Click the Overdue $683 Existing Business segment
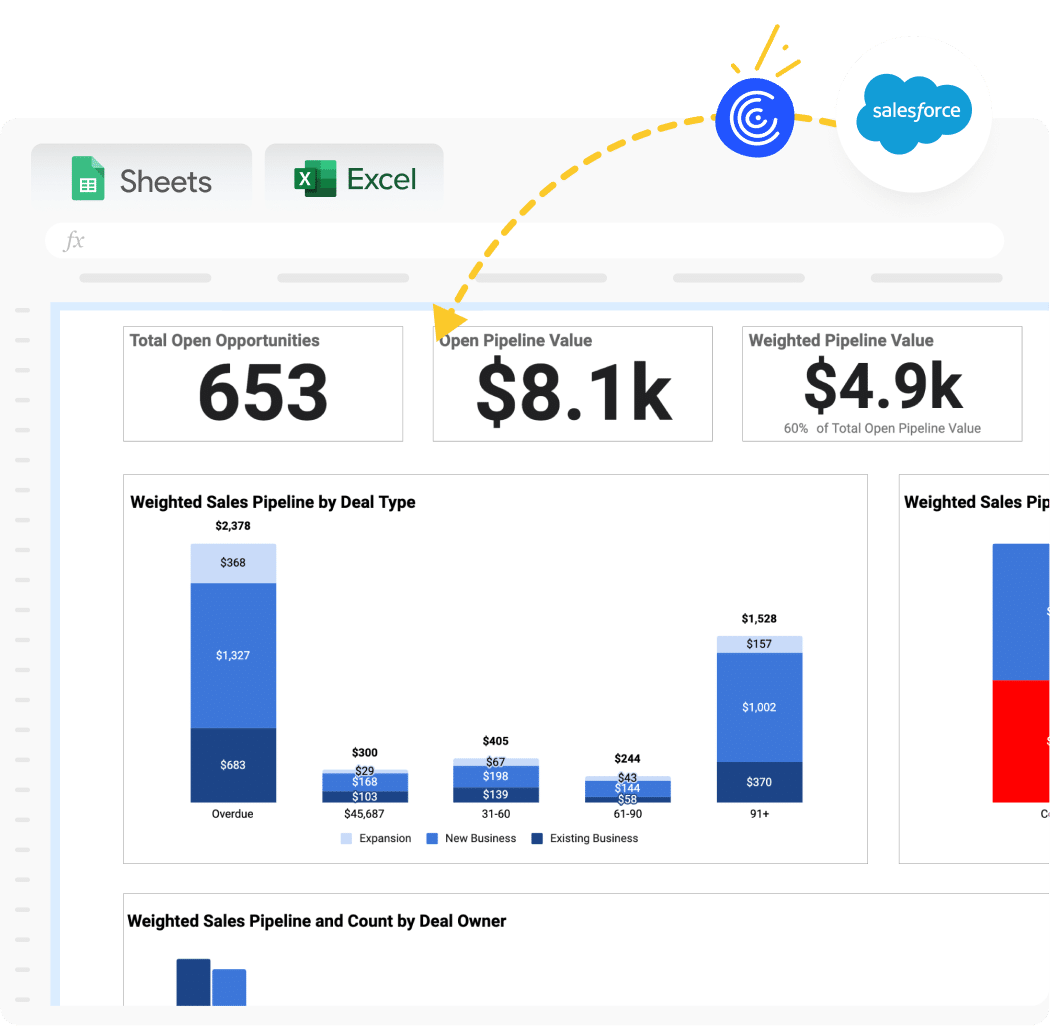This screenshot has width=1050, height=1026. (233, 765)
